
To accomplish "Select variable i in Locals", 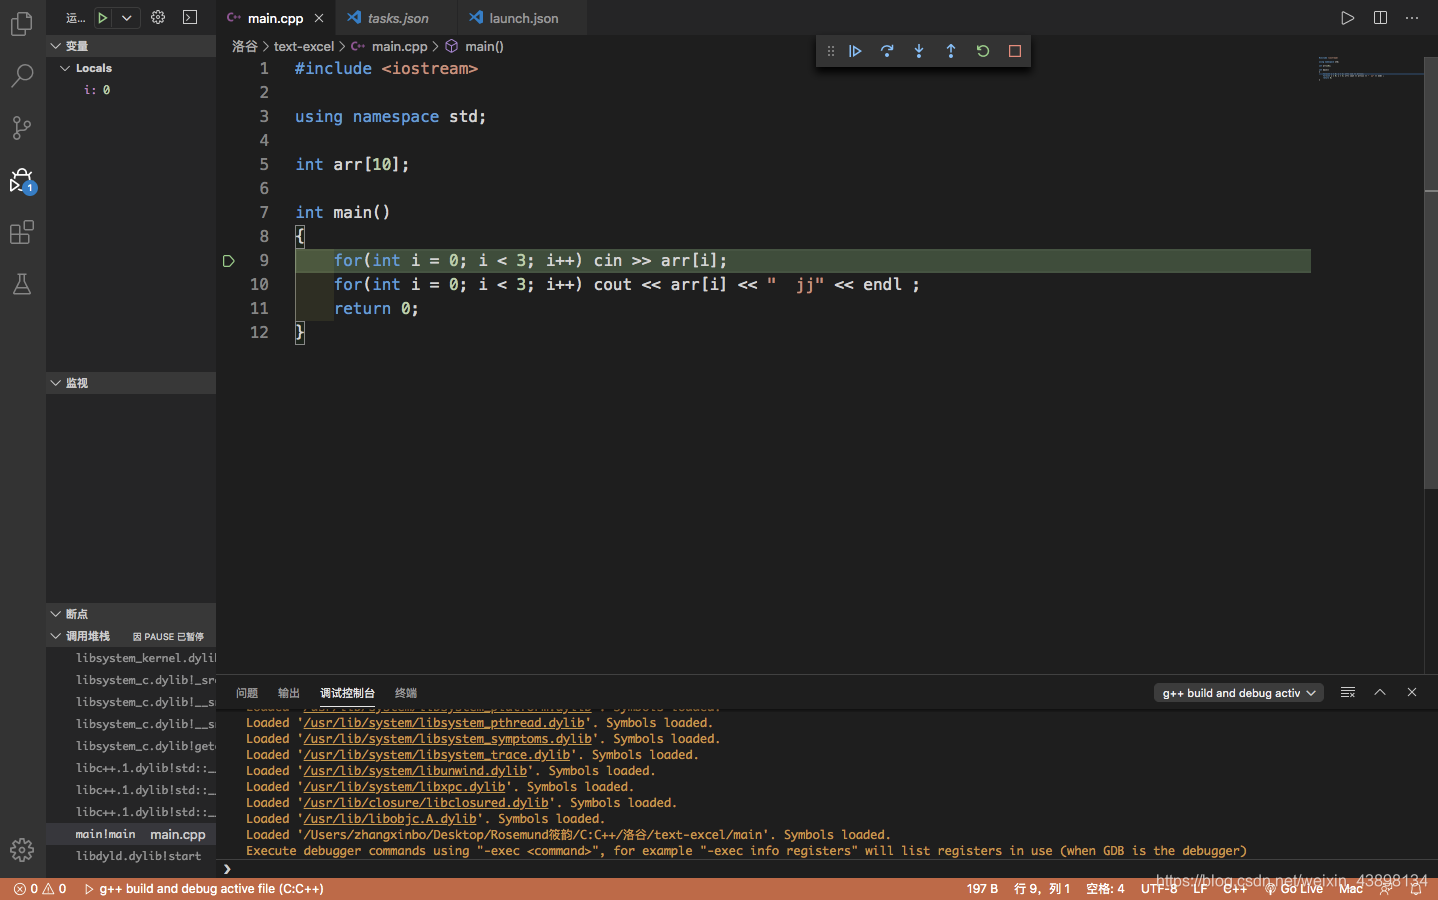I will click(131, 90).
